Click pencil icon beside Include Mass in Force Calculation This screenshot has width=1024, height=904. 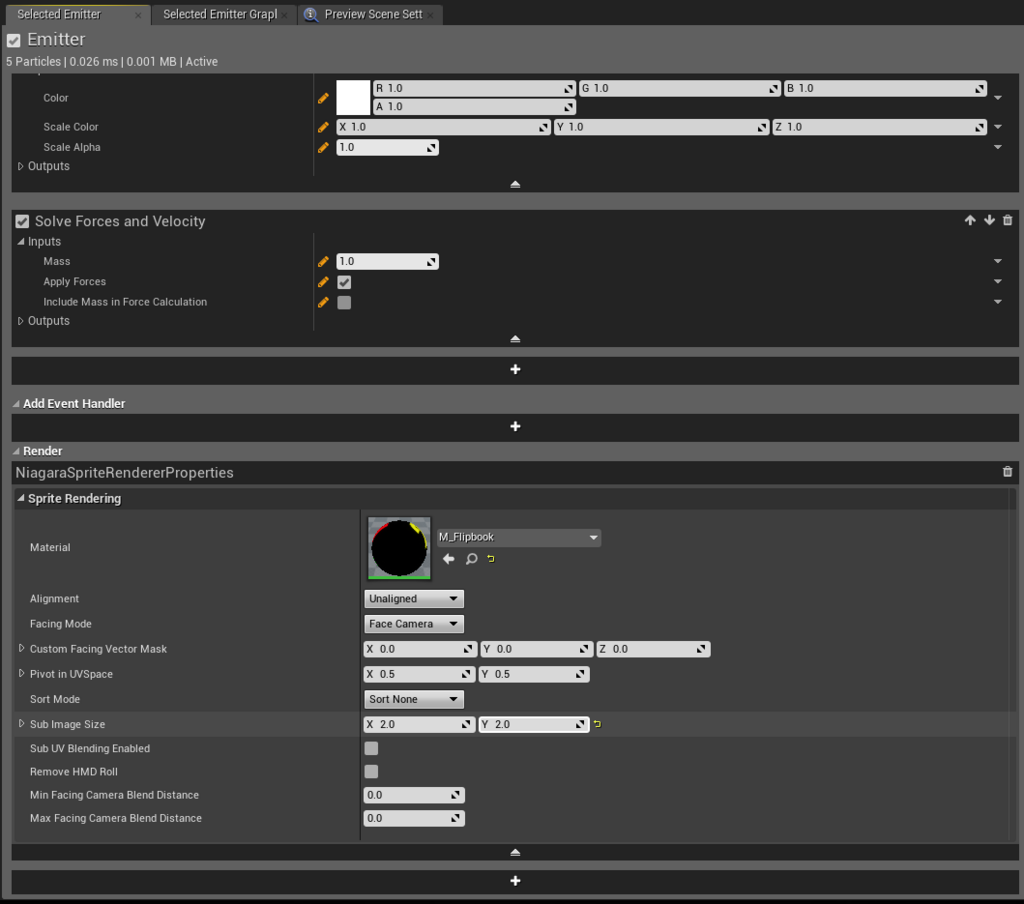coord(323,302)
